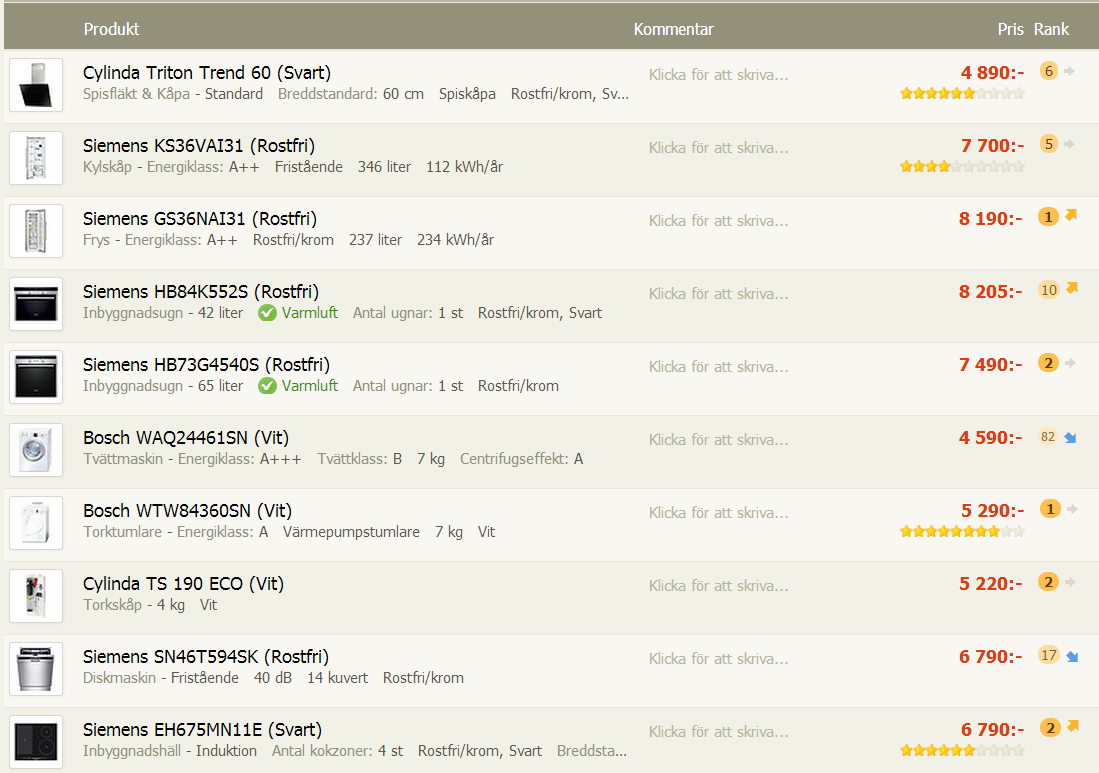Open Bosch WAQ24461SN (Vit) product link
1099x773 pixels.
click(x=186, y=437)
